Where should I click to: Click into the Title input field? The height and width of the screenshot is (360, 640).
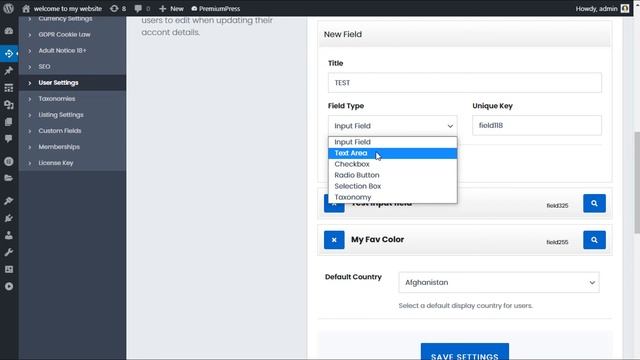[464, 83]
